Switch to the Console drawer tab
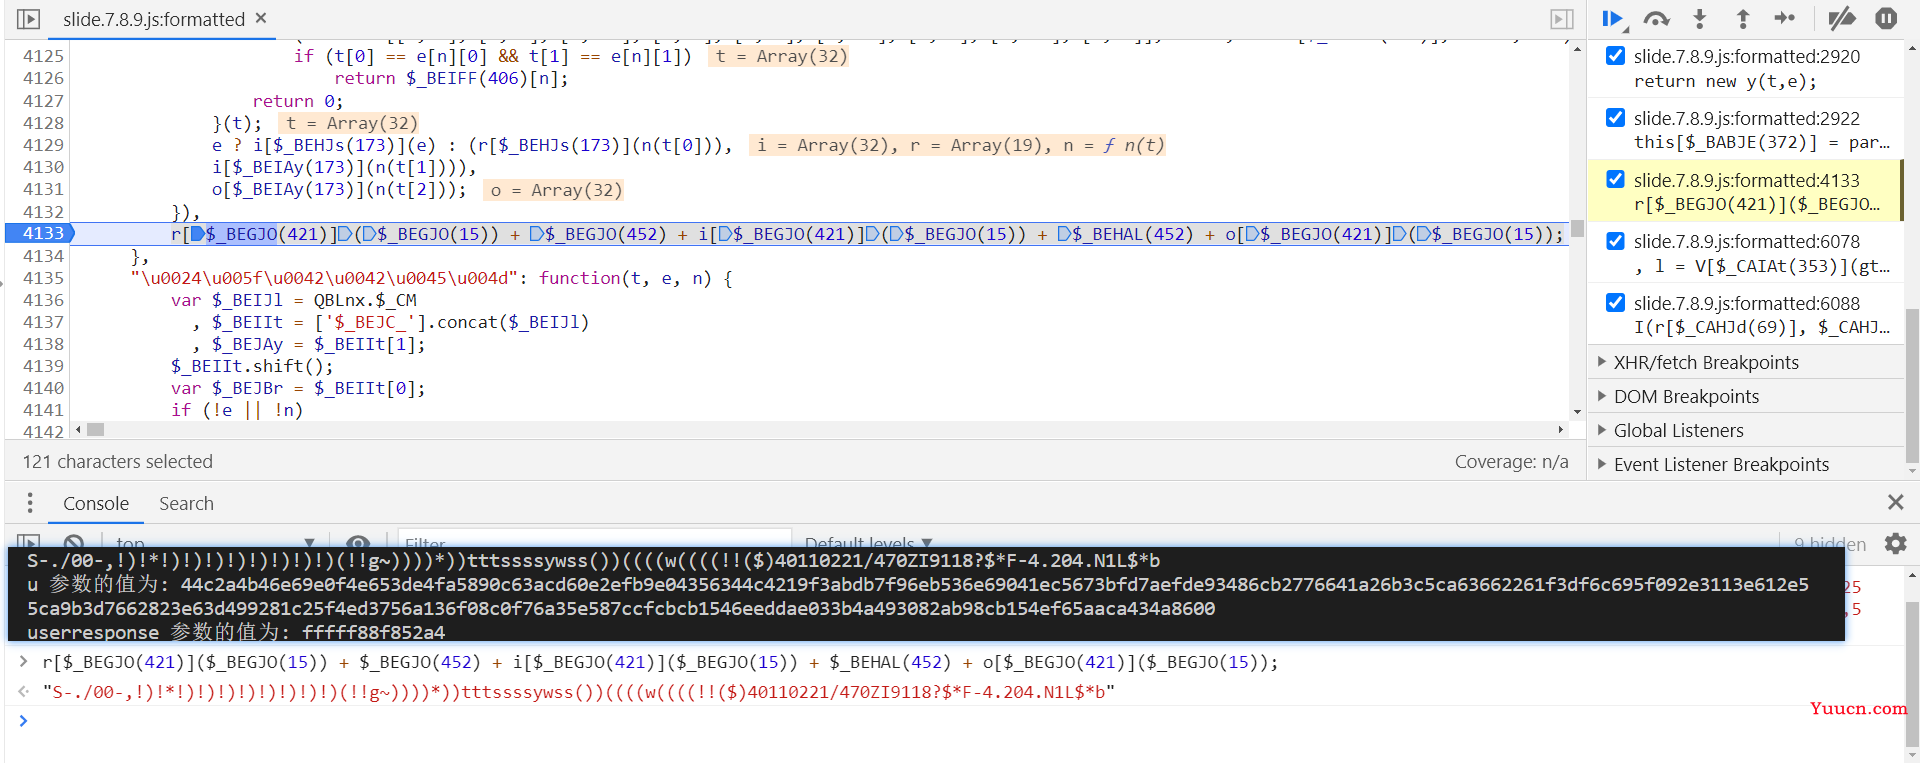This screenshot has width=1920, height=763. point(96,503)
